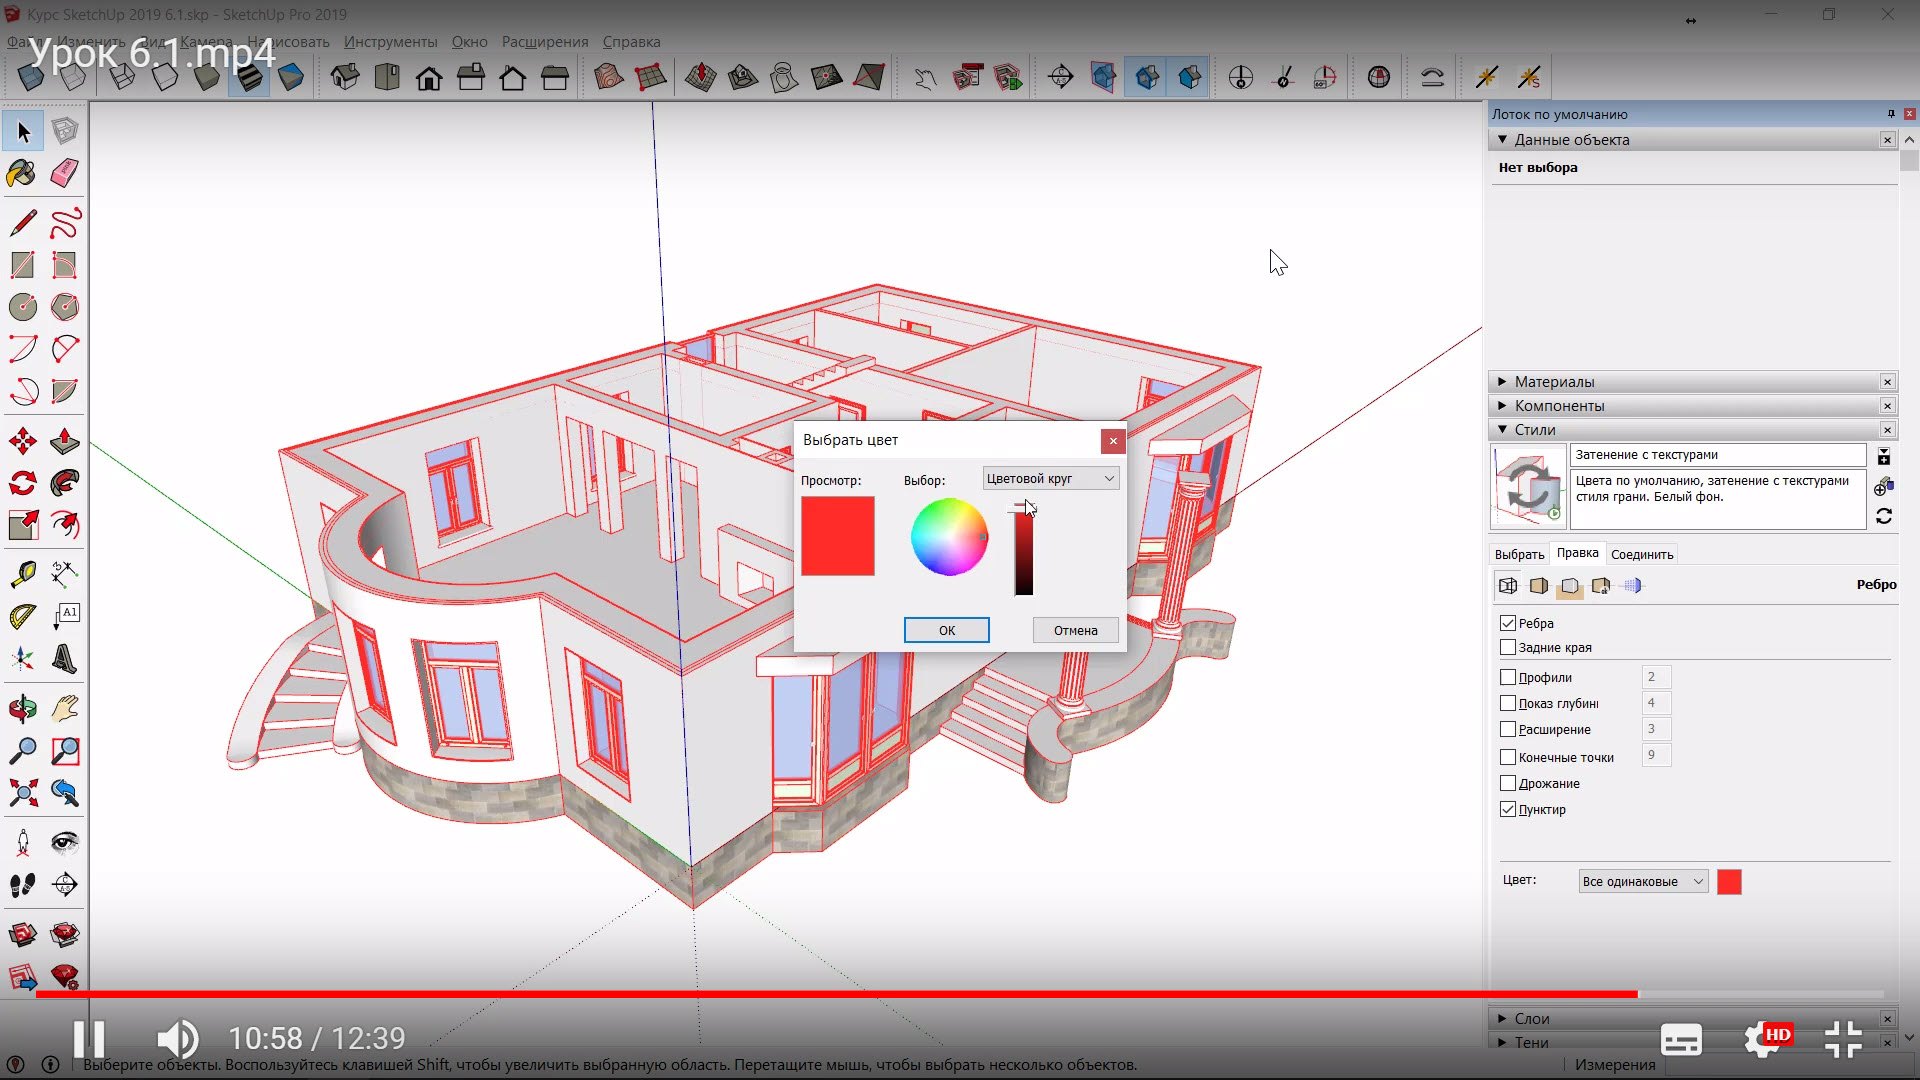Pause the video playback
This screenshot has width=1920, height=1080.
88,1039
